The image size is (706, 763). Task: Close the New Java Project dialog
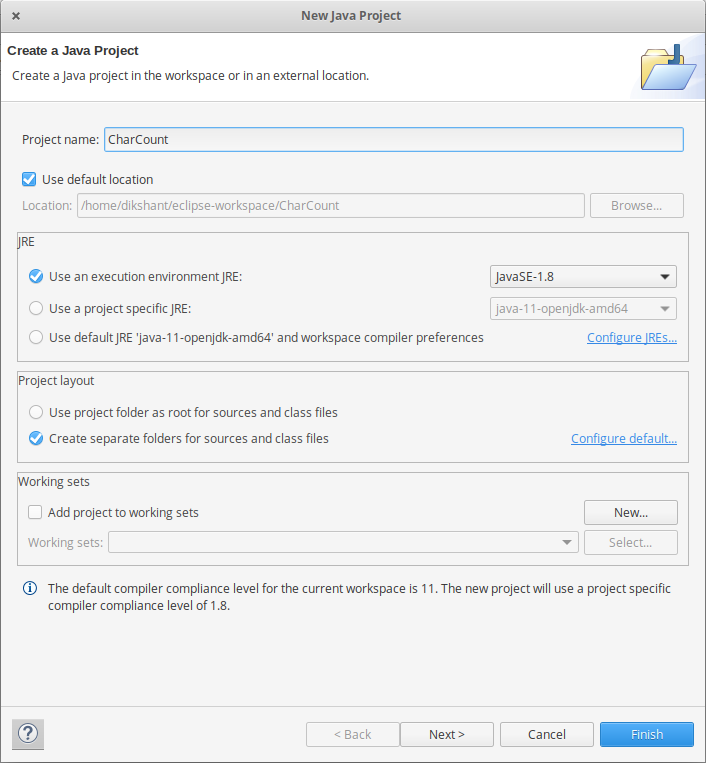coord(16,16)
